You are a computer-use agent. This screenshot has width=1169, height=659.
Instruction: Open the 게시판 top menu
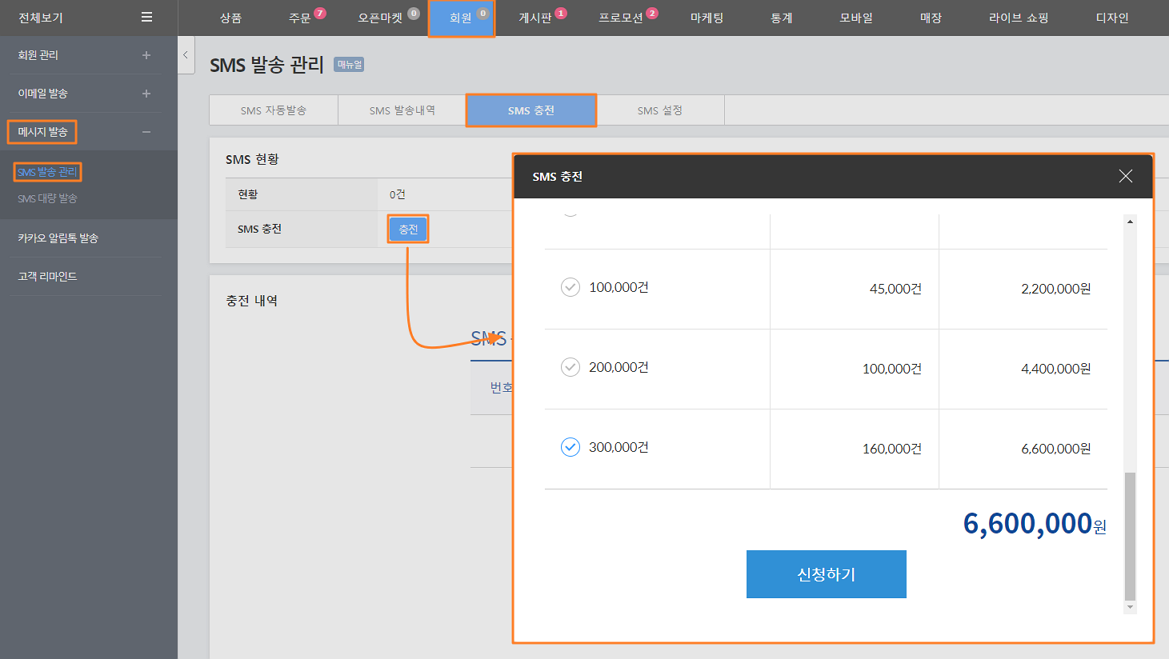(535, 18)
